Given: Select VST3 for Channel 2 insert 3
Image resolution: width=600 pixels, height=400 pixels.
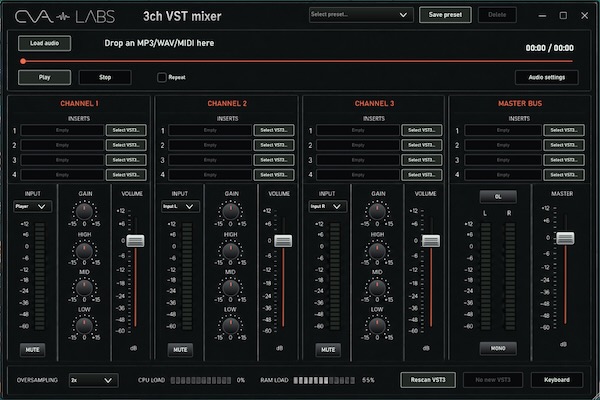Looking at the screenshot, I should [x=274, y=160].
